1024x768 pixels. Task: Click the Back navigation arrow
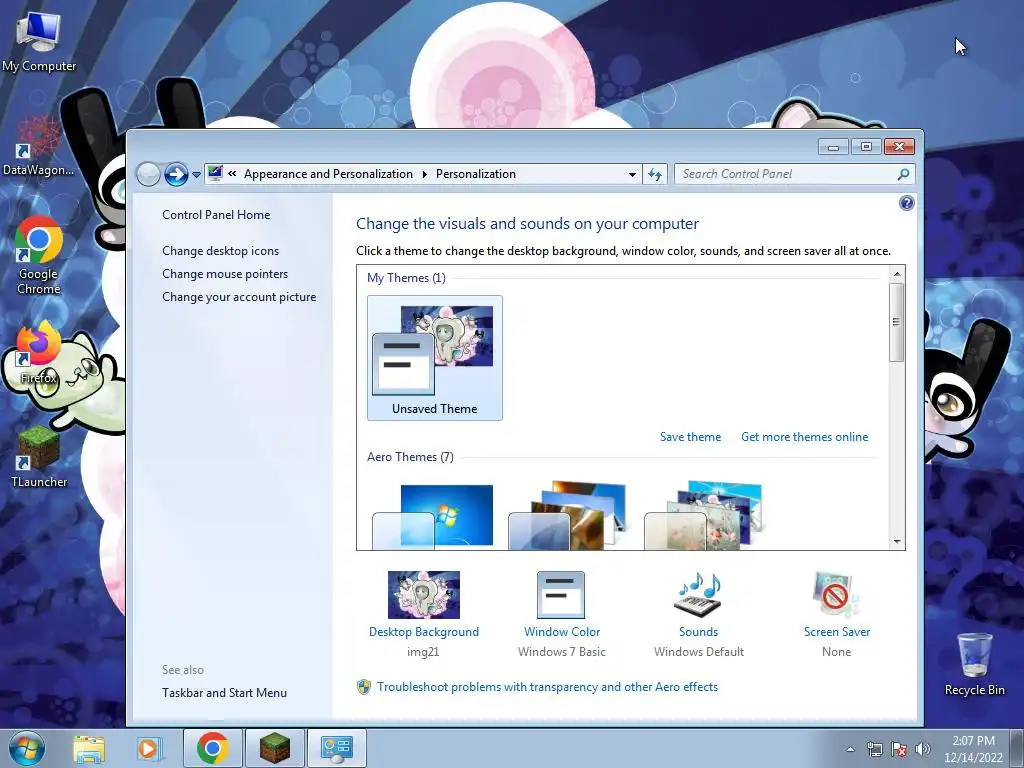[x=148, y=174]
